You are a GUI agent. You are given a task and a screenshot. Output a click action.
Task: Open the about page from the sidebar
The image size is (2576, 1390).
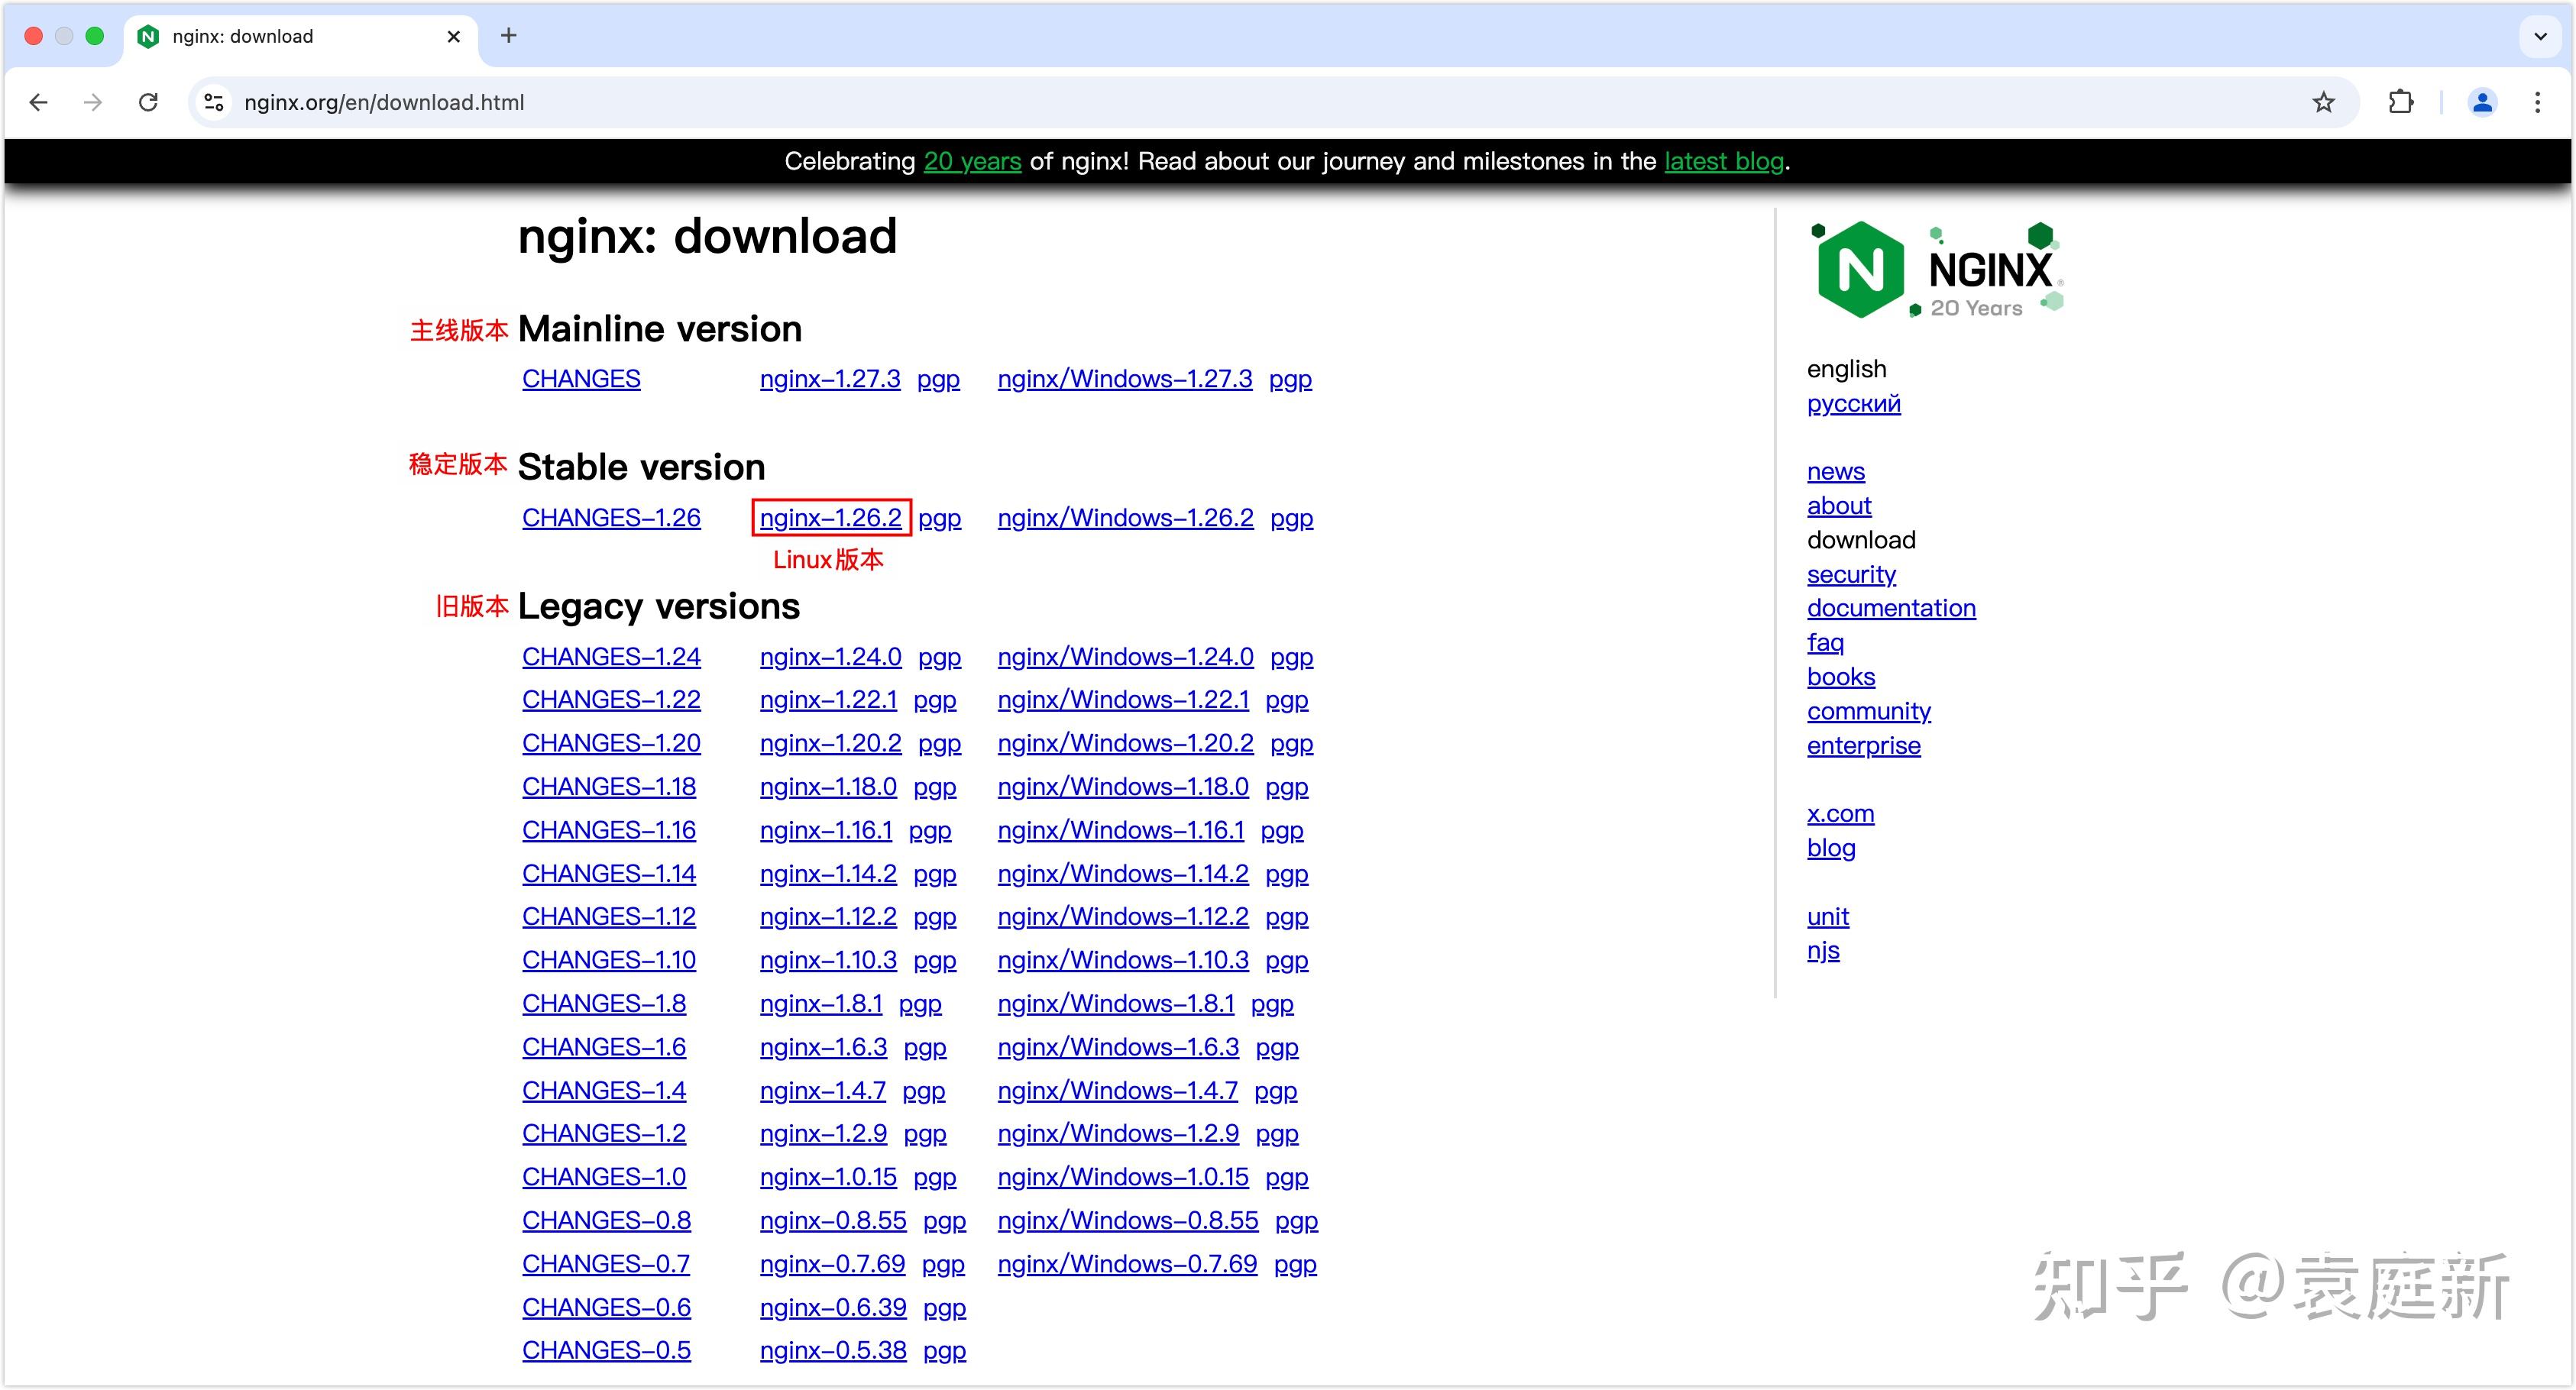pyautogui.click(x=1838, y=505)
